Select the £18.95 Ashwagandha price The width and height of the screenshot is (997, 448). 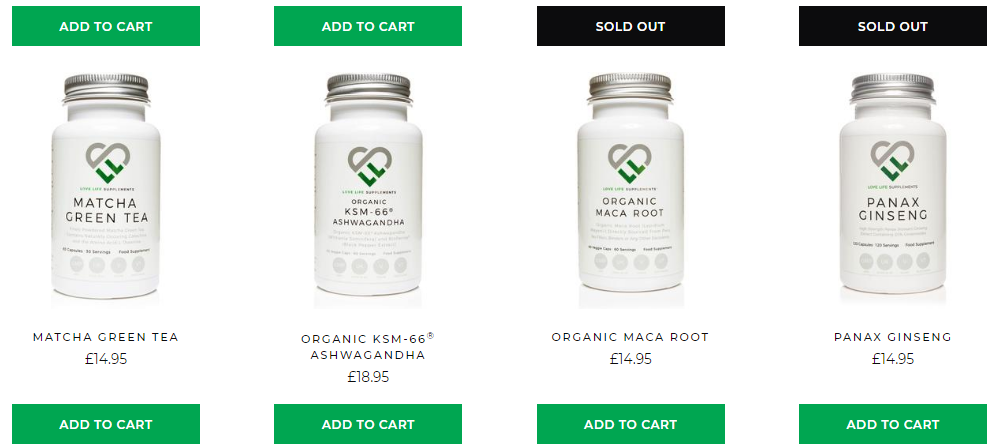368,377
